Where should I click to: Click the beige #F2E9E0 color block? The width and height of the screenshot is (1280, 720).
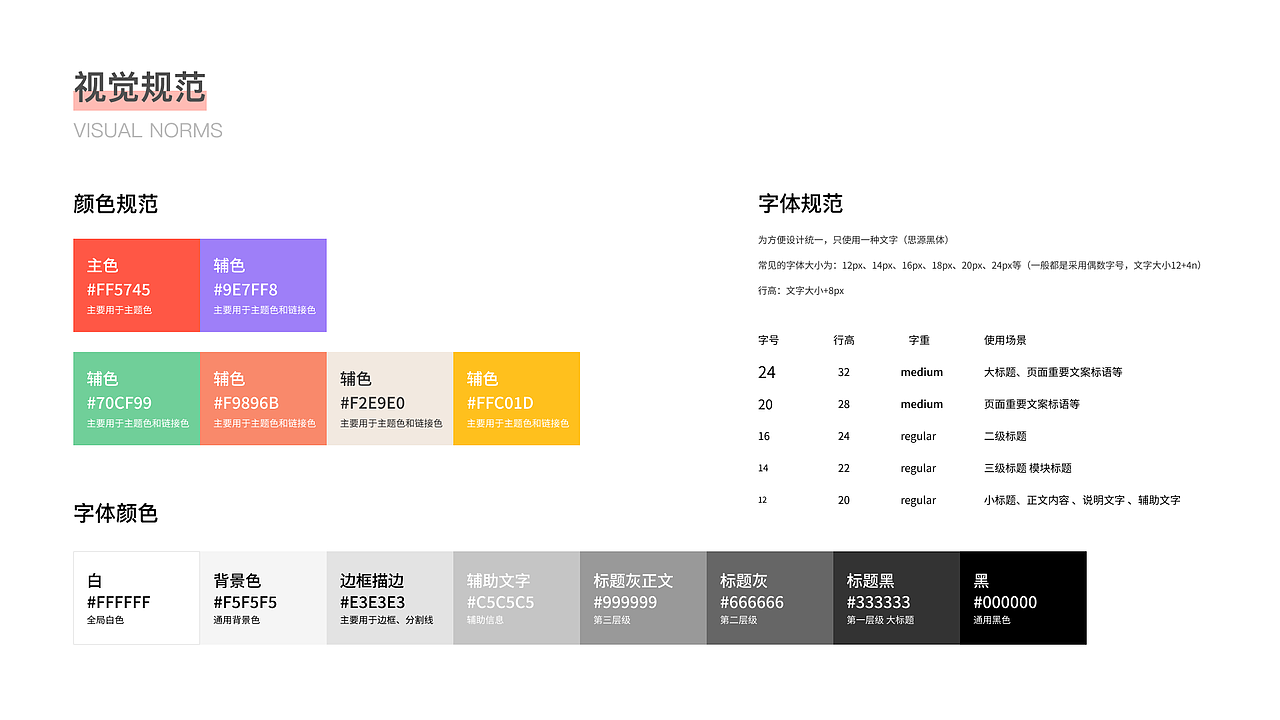click(389, 398)
